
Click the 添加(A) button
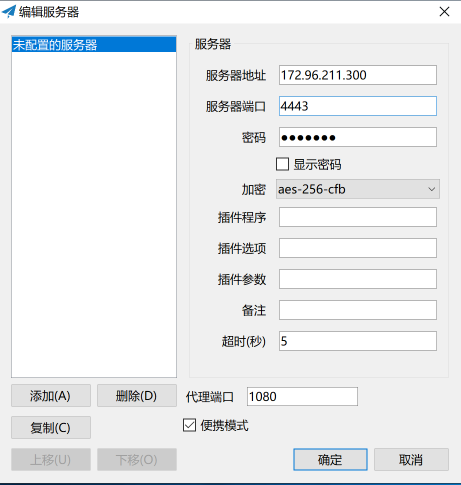[x=51, y=396]
